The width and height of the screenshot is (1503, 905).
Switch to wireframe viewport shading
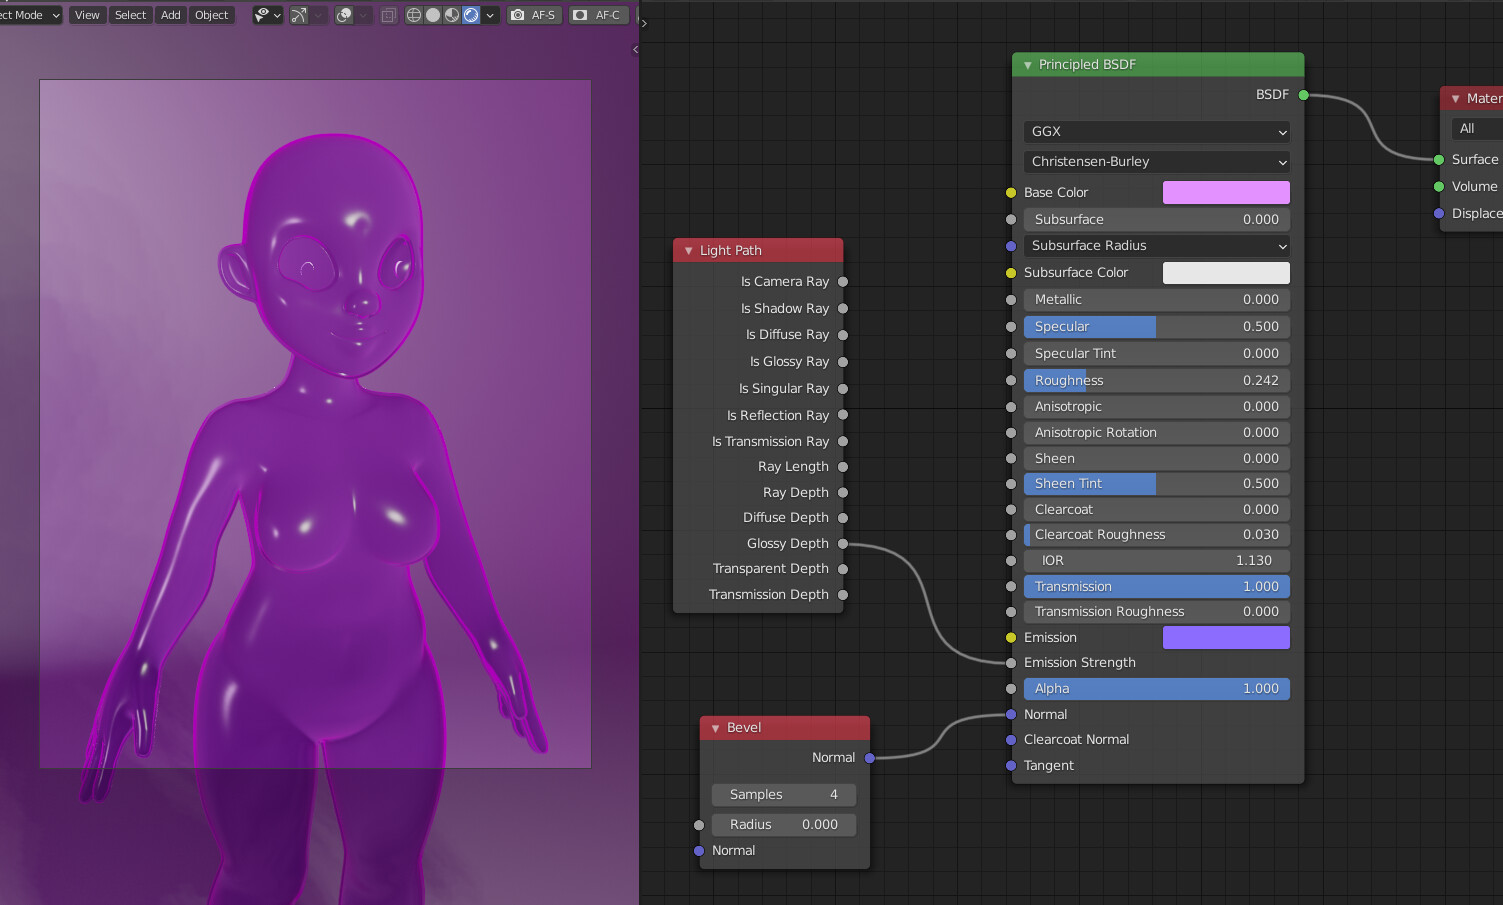pyautogui.click(x=414, y=15)
